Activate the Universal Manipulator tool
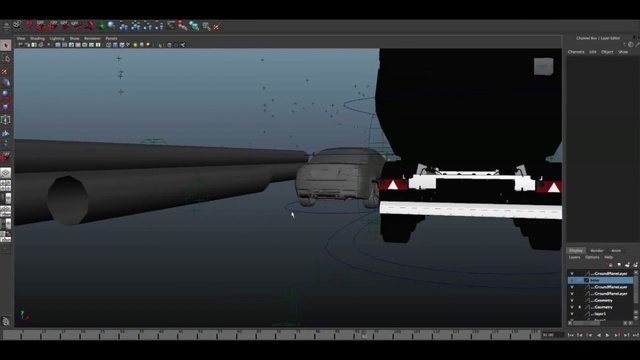640x360 pixels. pos(6,120)
